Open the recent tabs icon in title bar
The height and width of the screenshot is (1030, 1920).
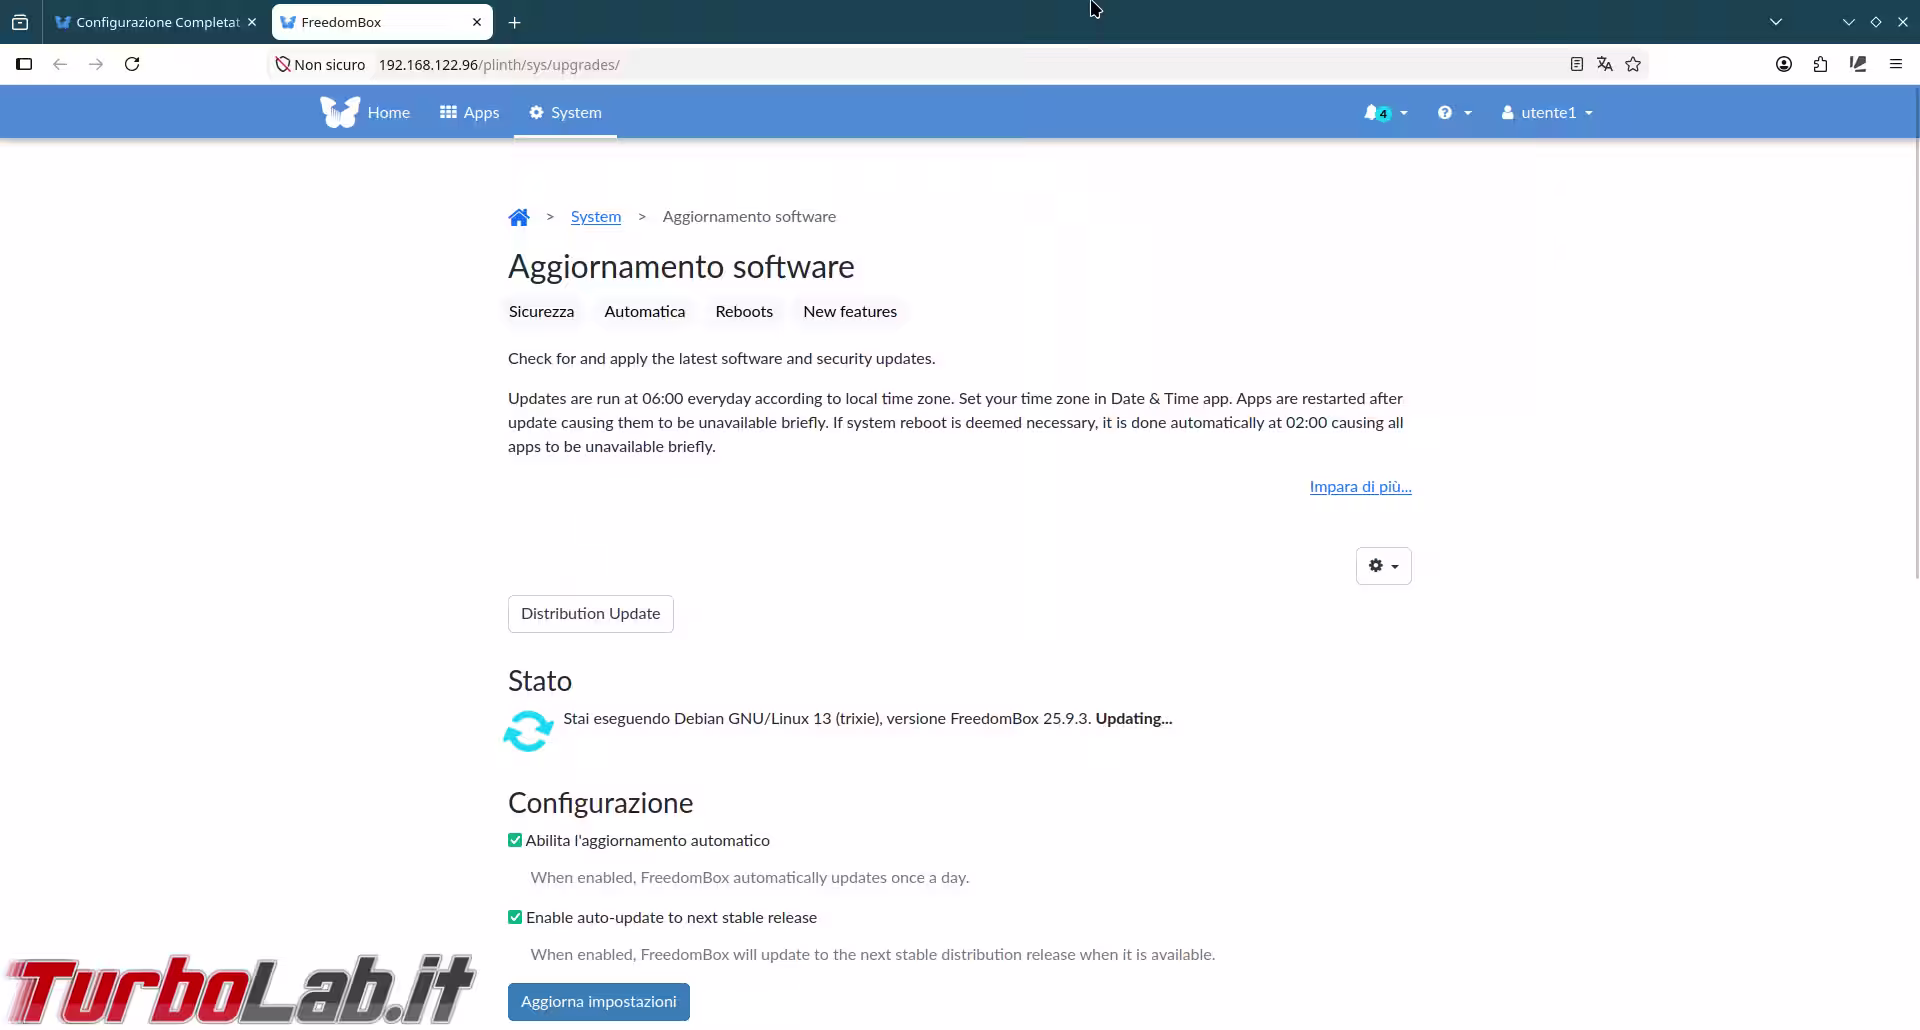pos(20,22)
